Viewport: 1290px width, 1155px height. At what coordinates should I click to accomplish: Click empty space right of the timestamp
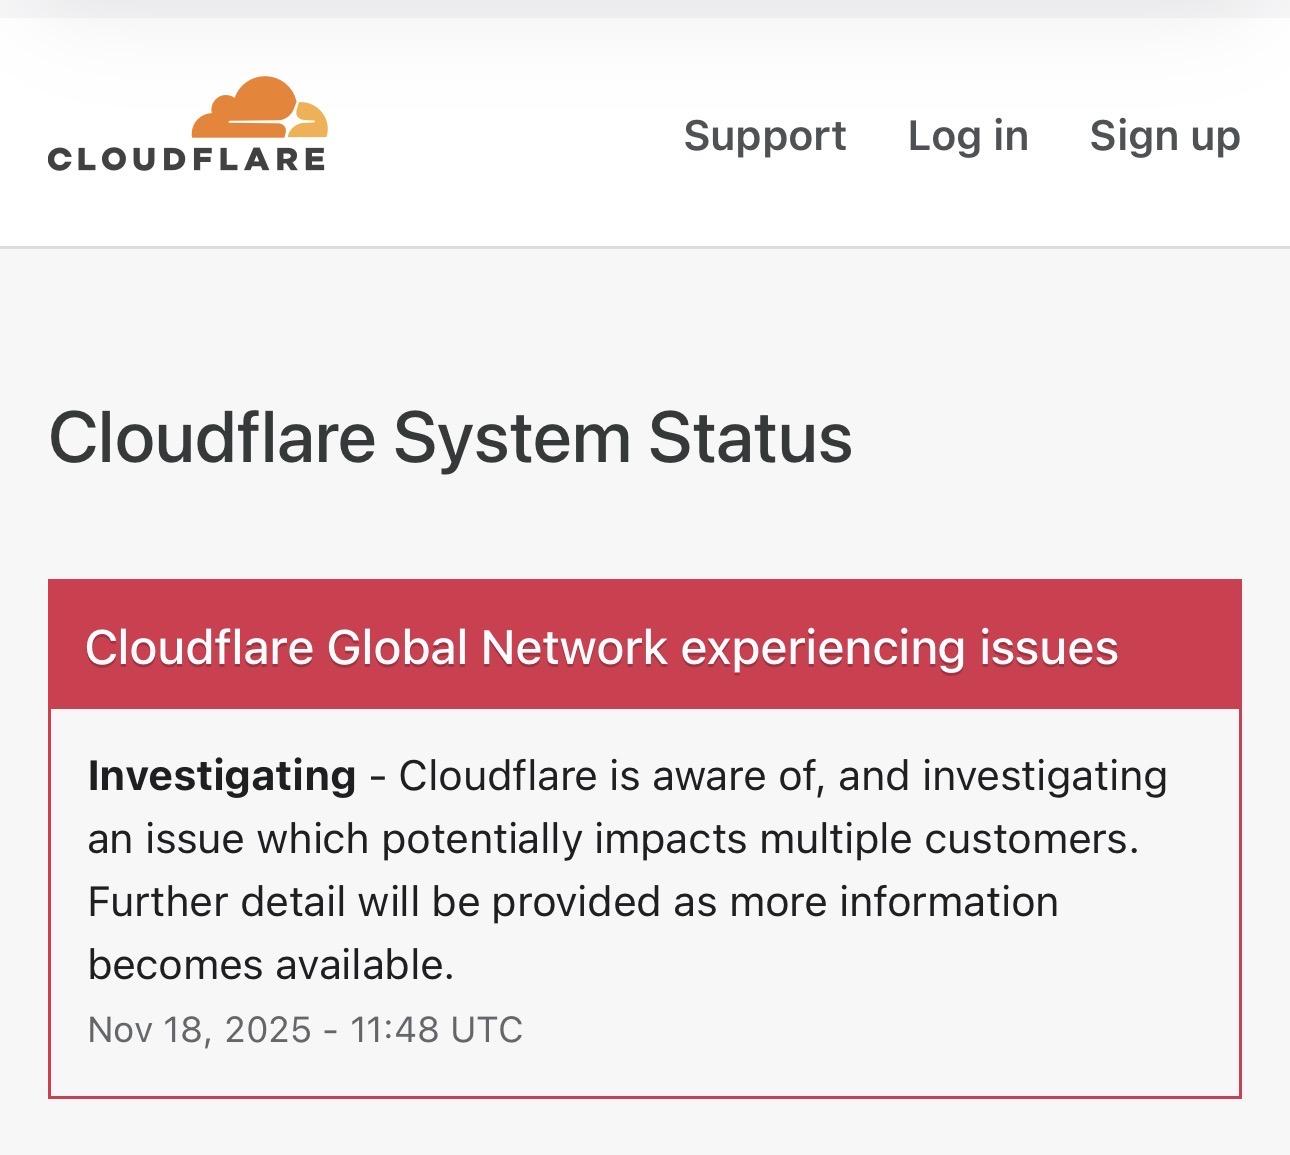[850, 1029]
